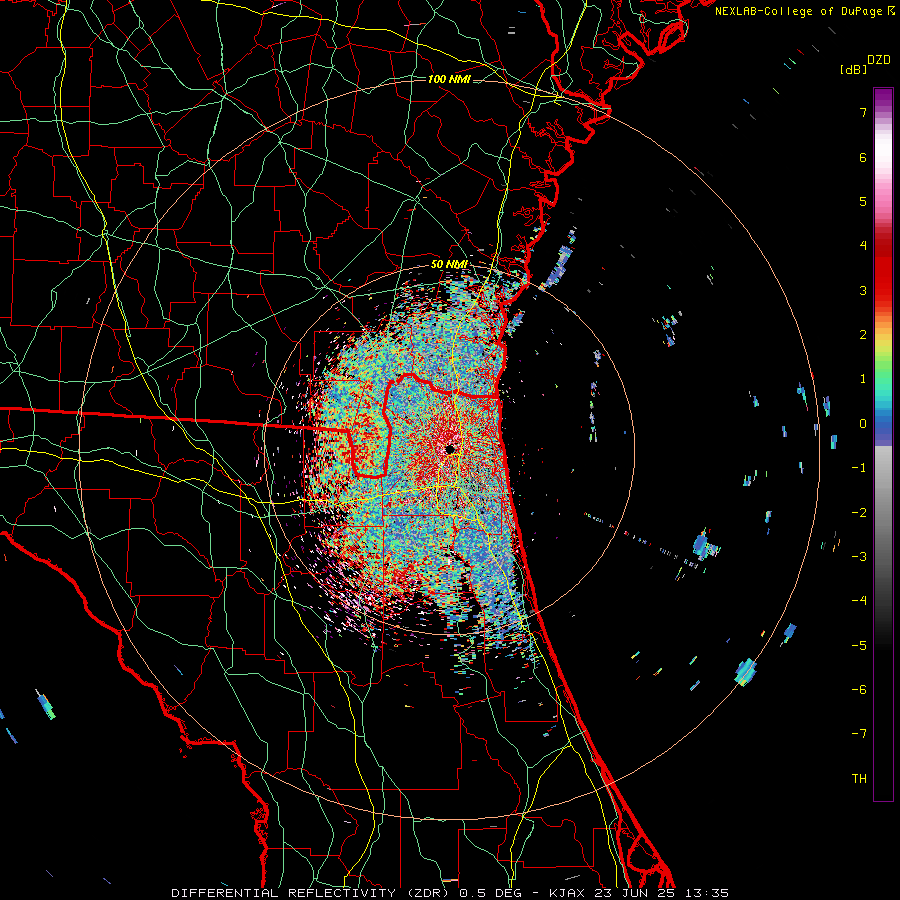The width and height of the screenshot is (900, 900).
Task: Click the KJAX radar site black dot
Action: (x=450, y=449)
